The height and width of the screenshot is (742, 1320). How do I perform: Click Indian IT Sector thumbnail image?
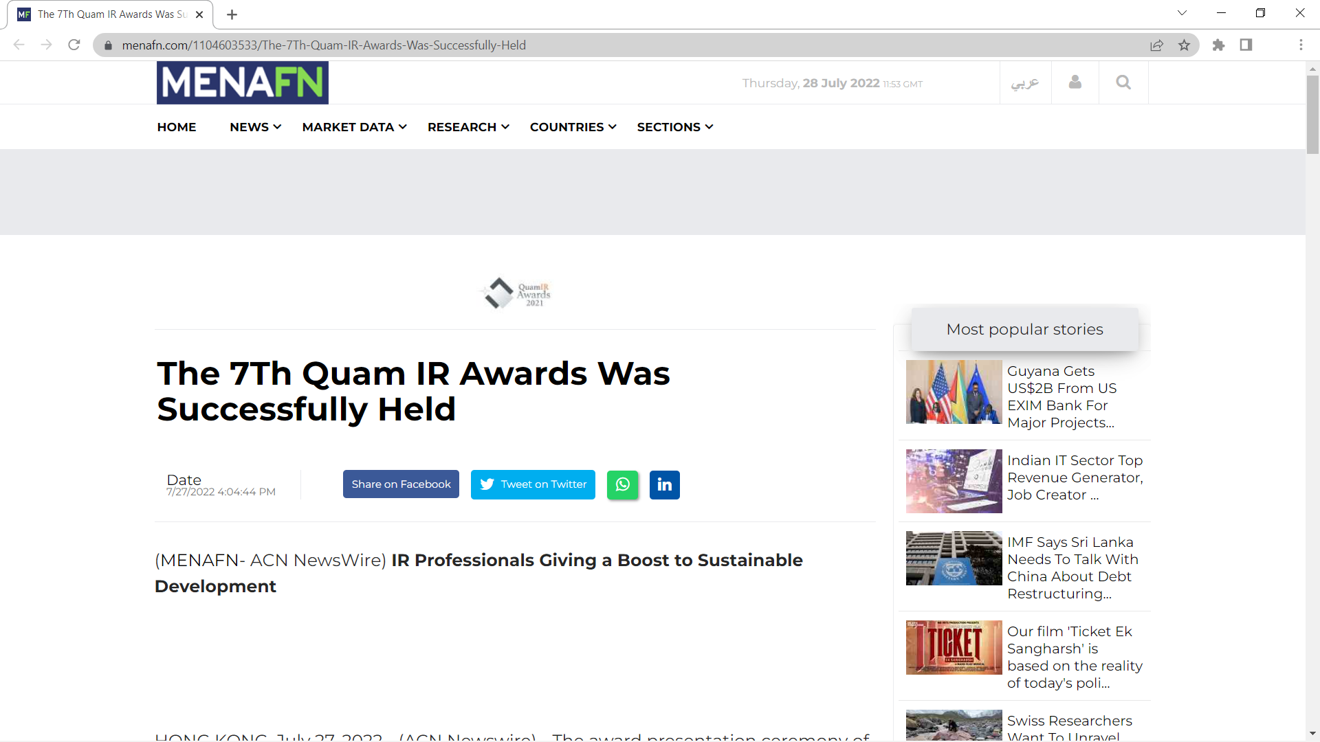[954, 481]
